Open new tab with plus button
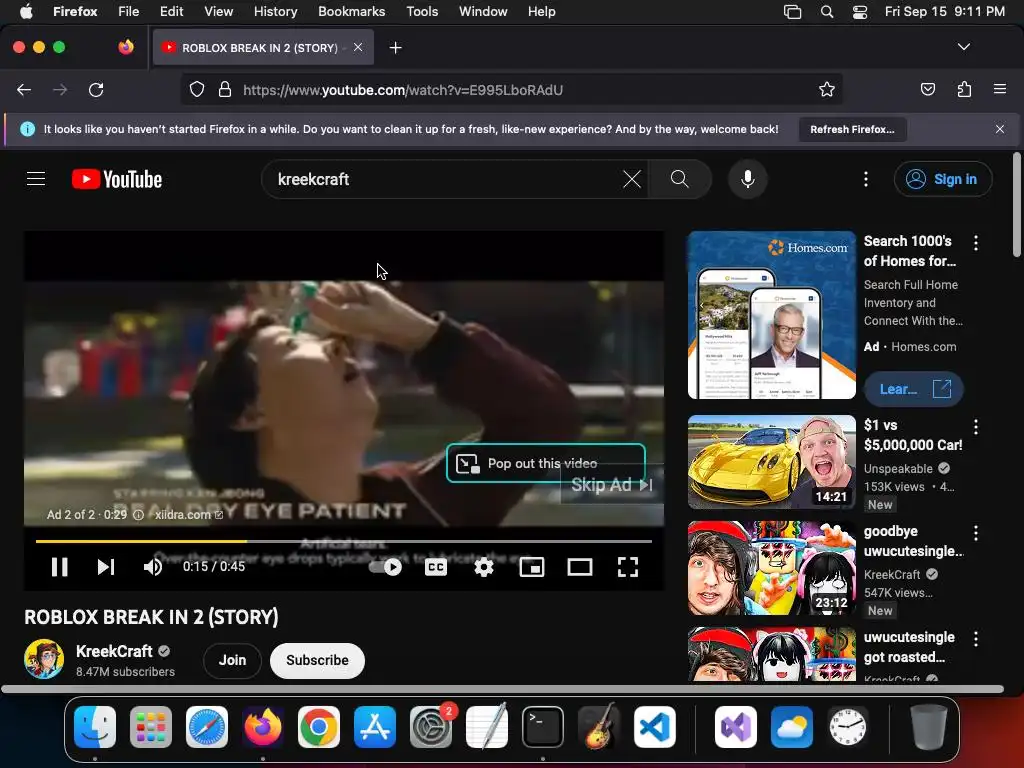Screen dimensions: 1024x768 pos(395,48)
